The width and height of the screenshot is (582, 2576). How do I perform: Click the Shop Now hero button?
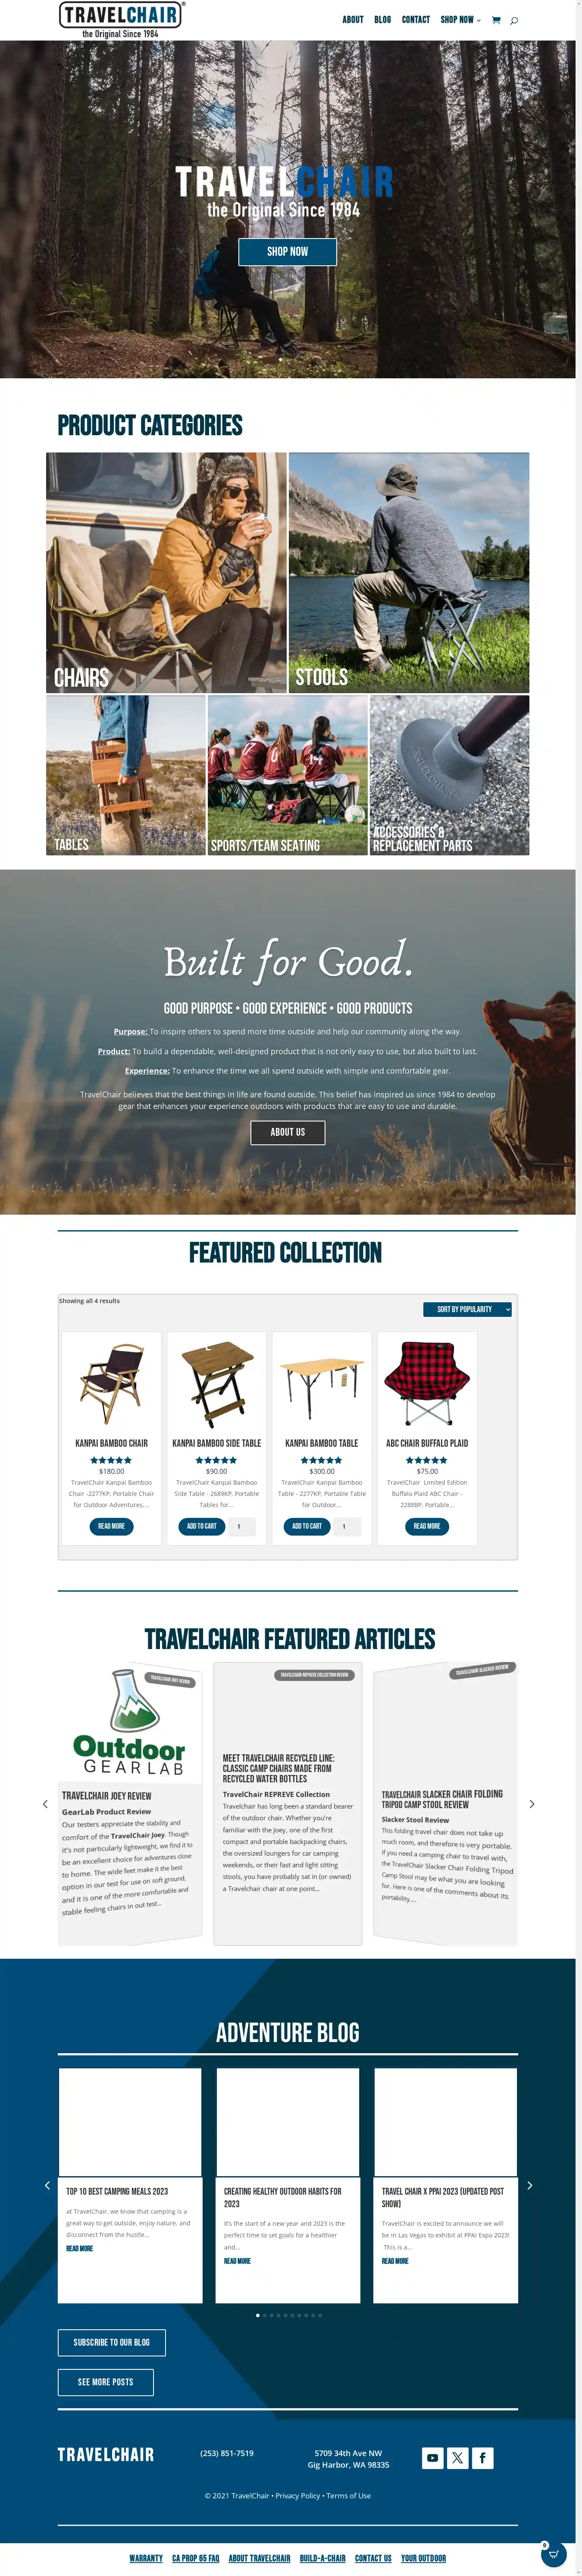coord(287,252)
